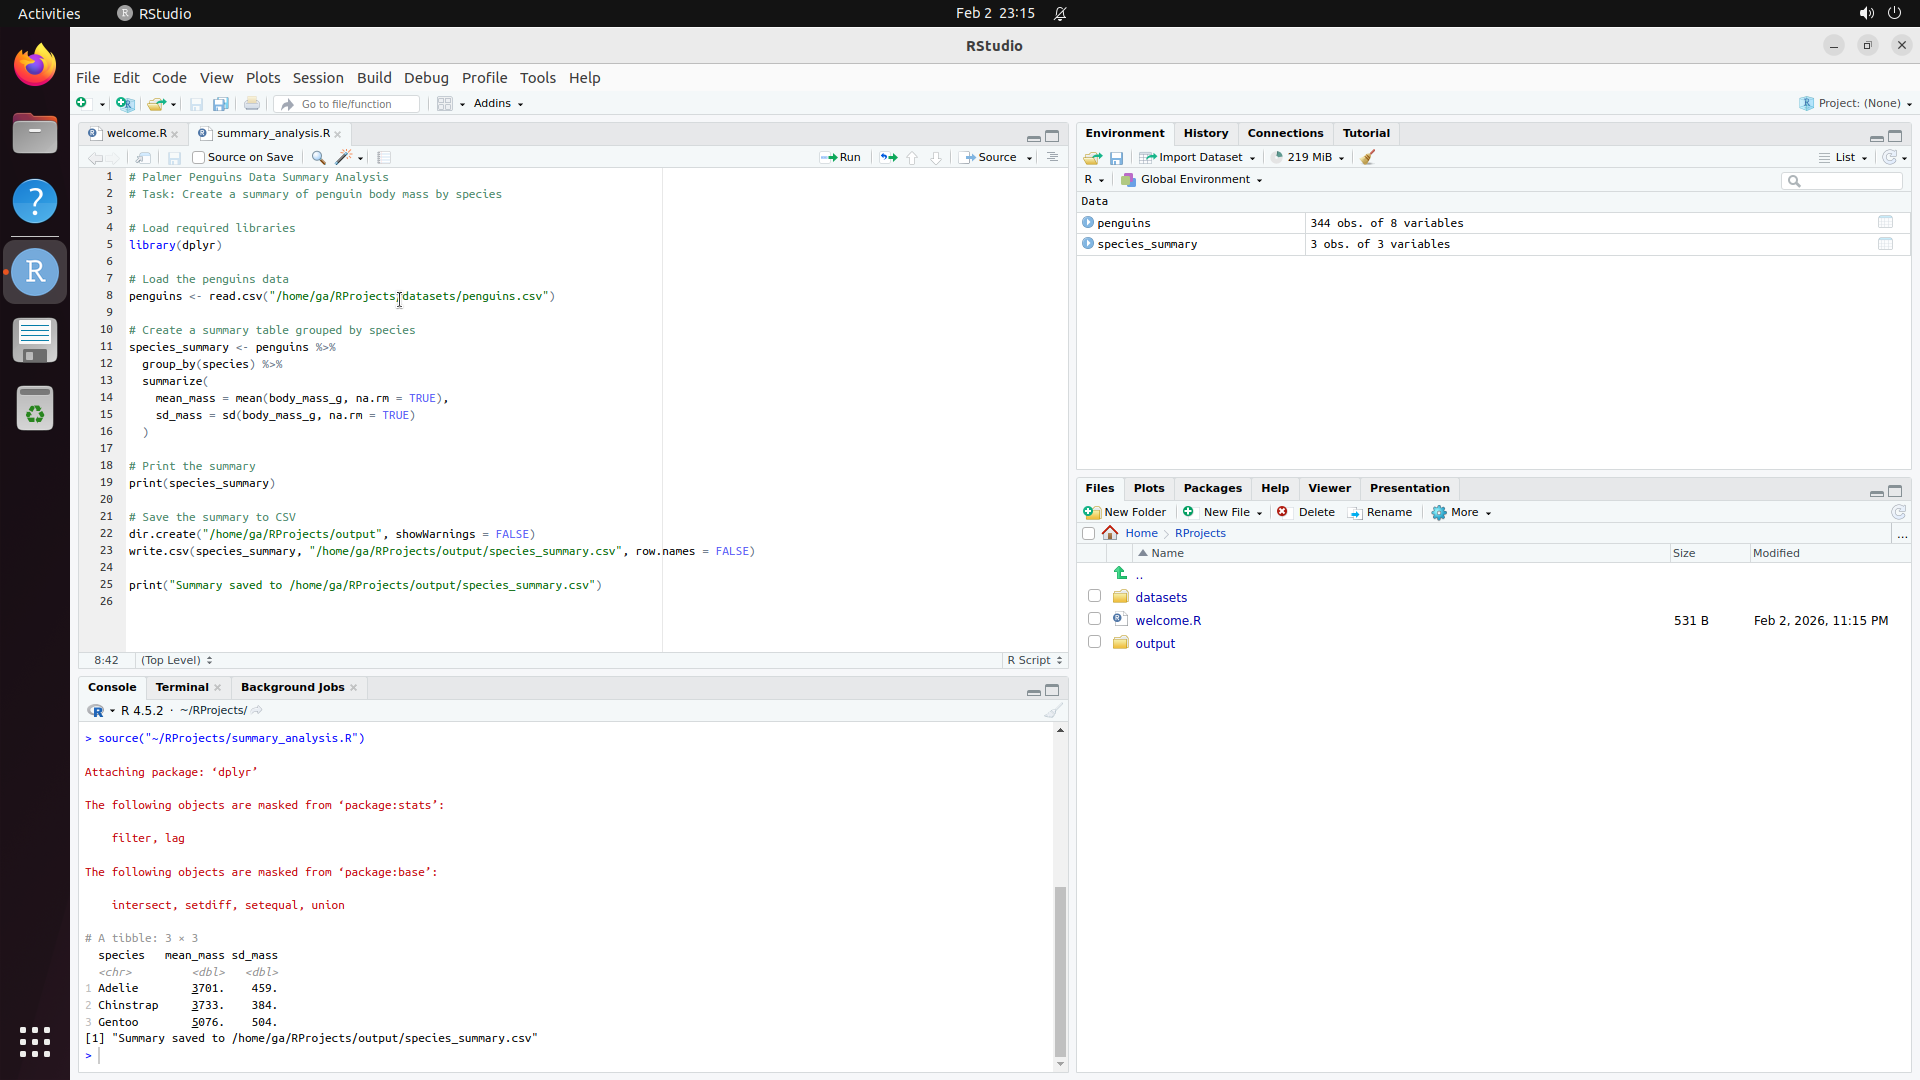The height and width of the screenshot is (1080, 1920).
Task: Open a new R script document
Action: [84, 103]
